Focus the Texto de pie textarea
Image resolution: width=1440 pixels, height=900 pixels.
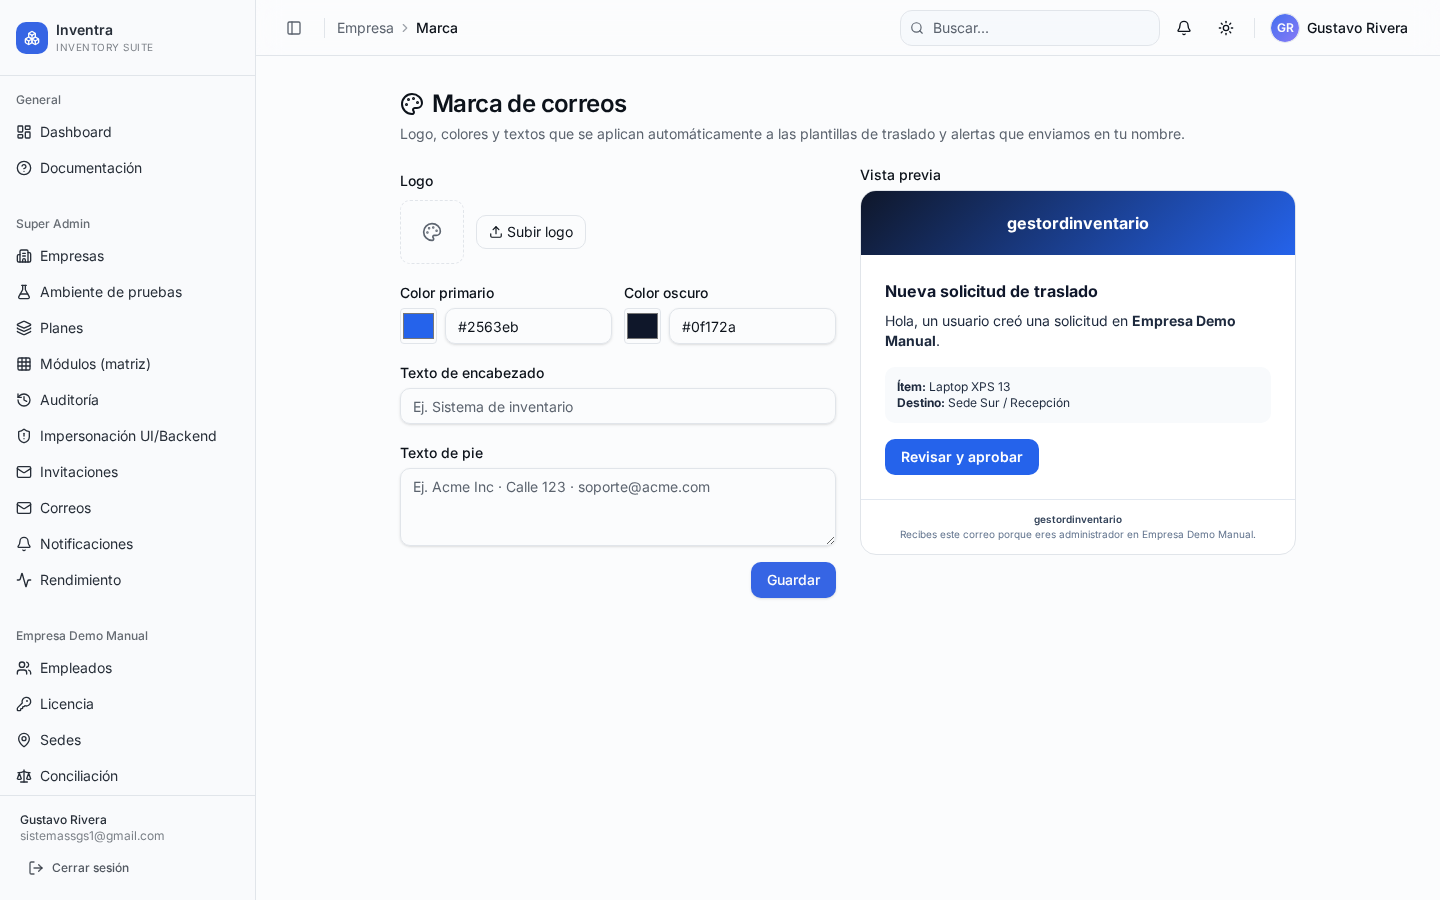[x=618, y=507]
